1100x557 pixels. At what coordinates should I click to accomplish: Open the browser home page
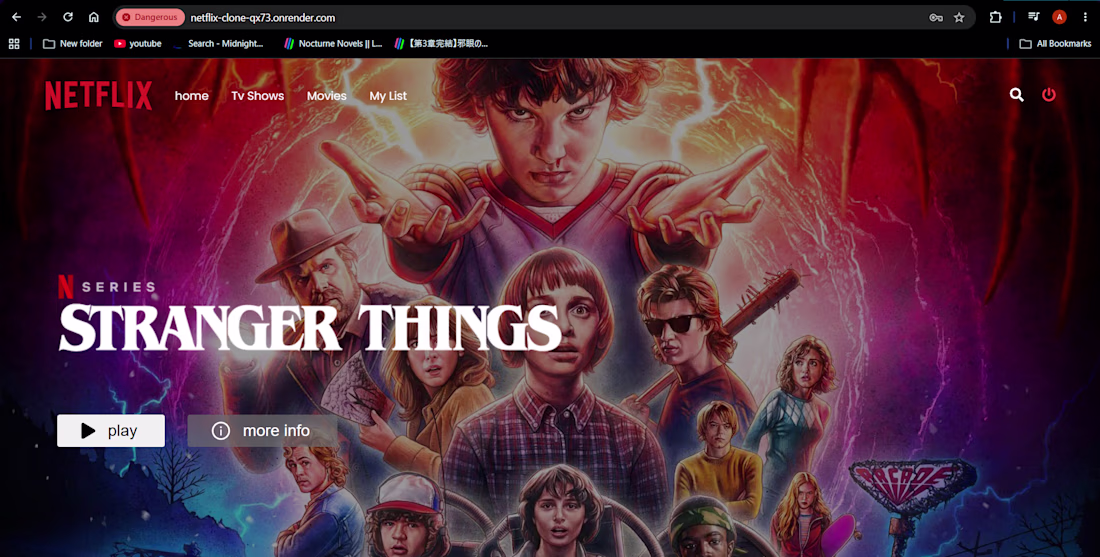(x=93, y=18)
